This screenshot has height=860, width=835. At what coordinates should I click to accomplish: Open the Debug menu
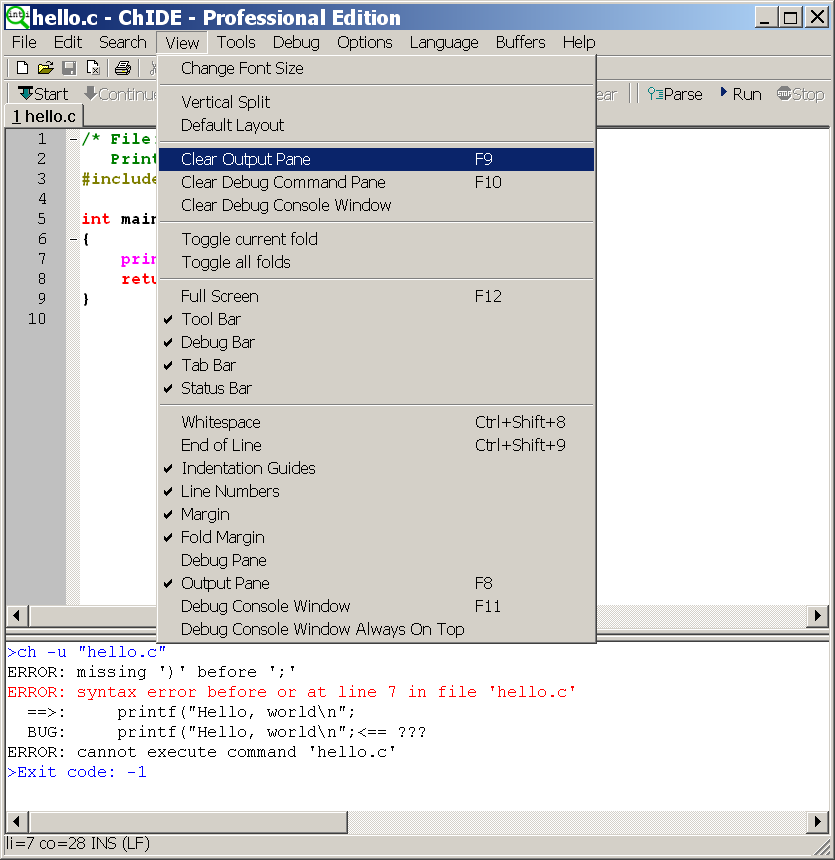click(296, 42)
